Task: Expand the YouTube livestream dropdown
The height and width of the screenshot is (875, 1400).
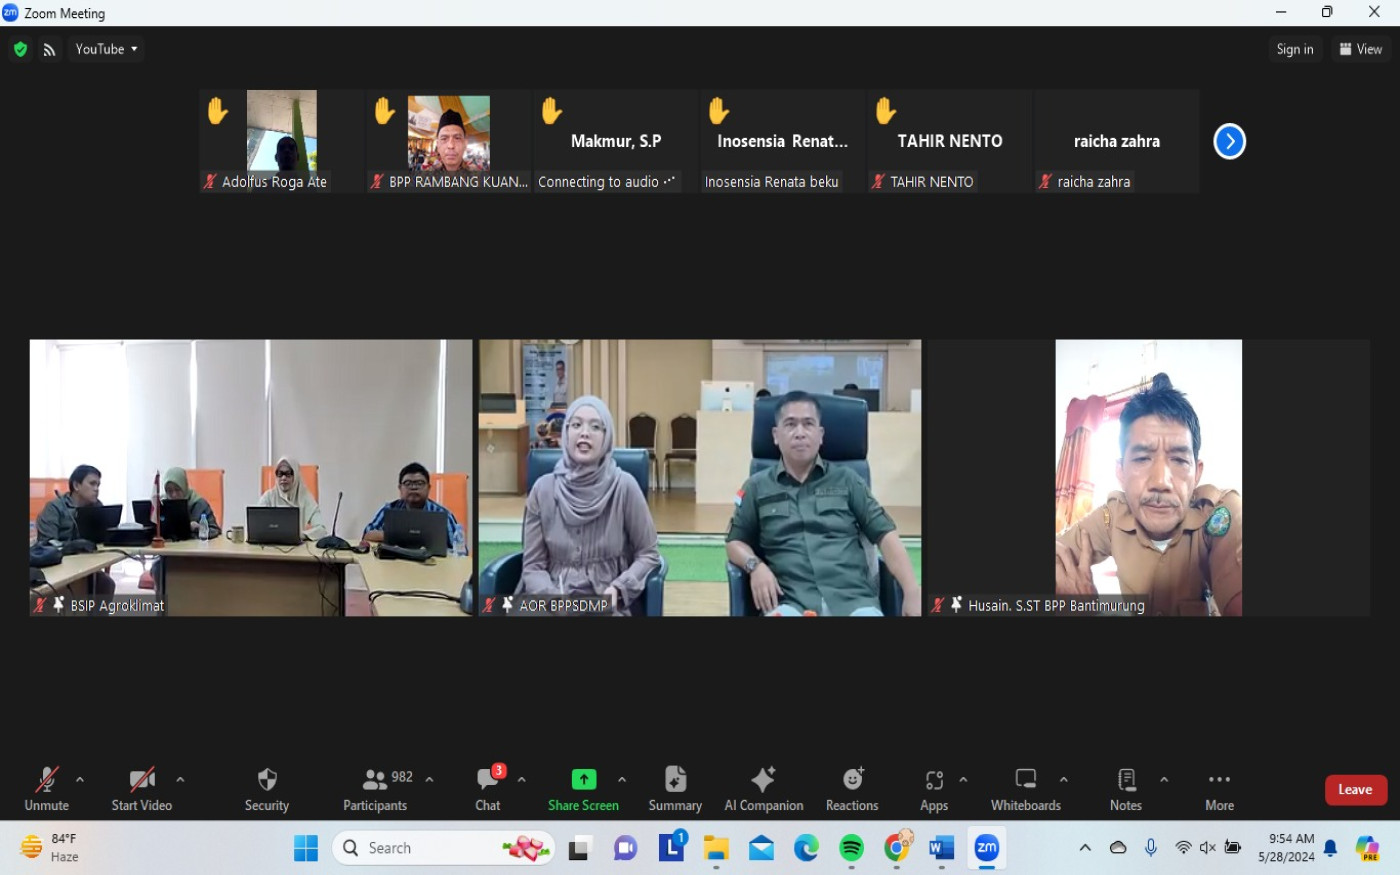Action: 106,49
